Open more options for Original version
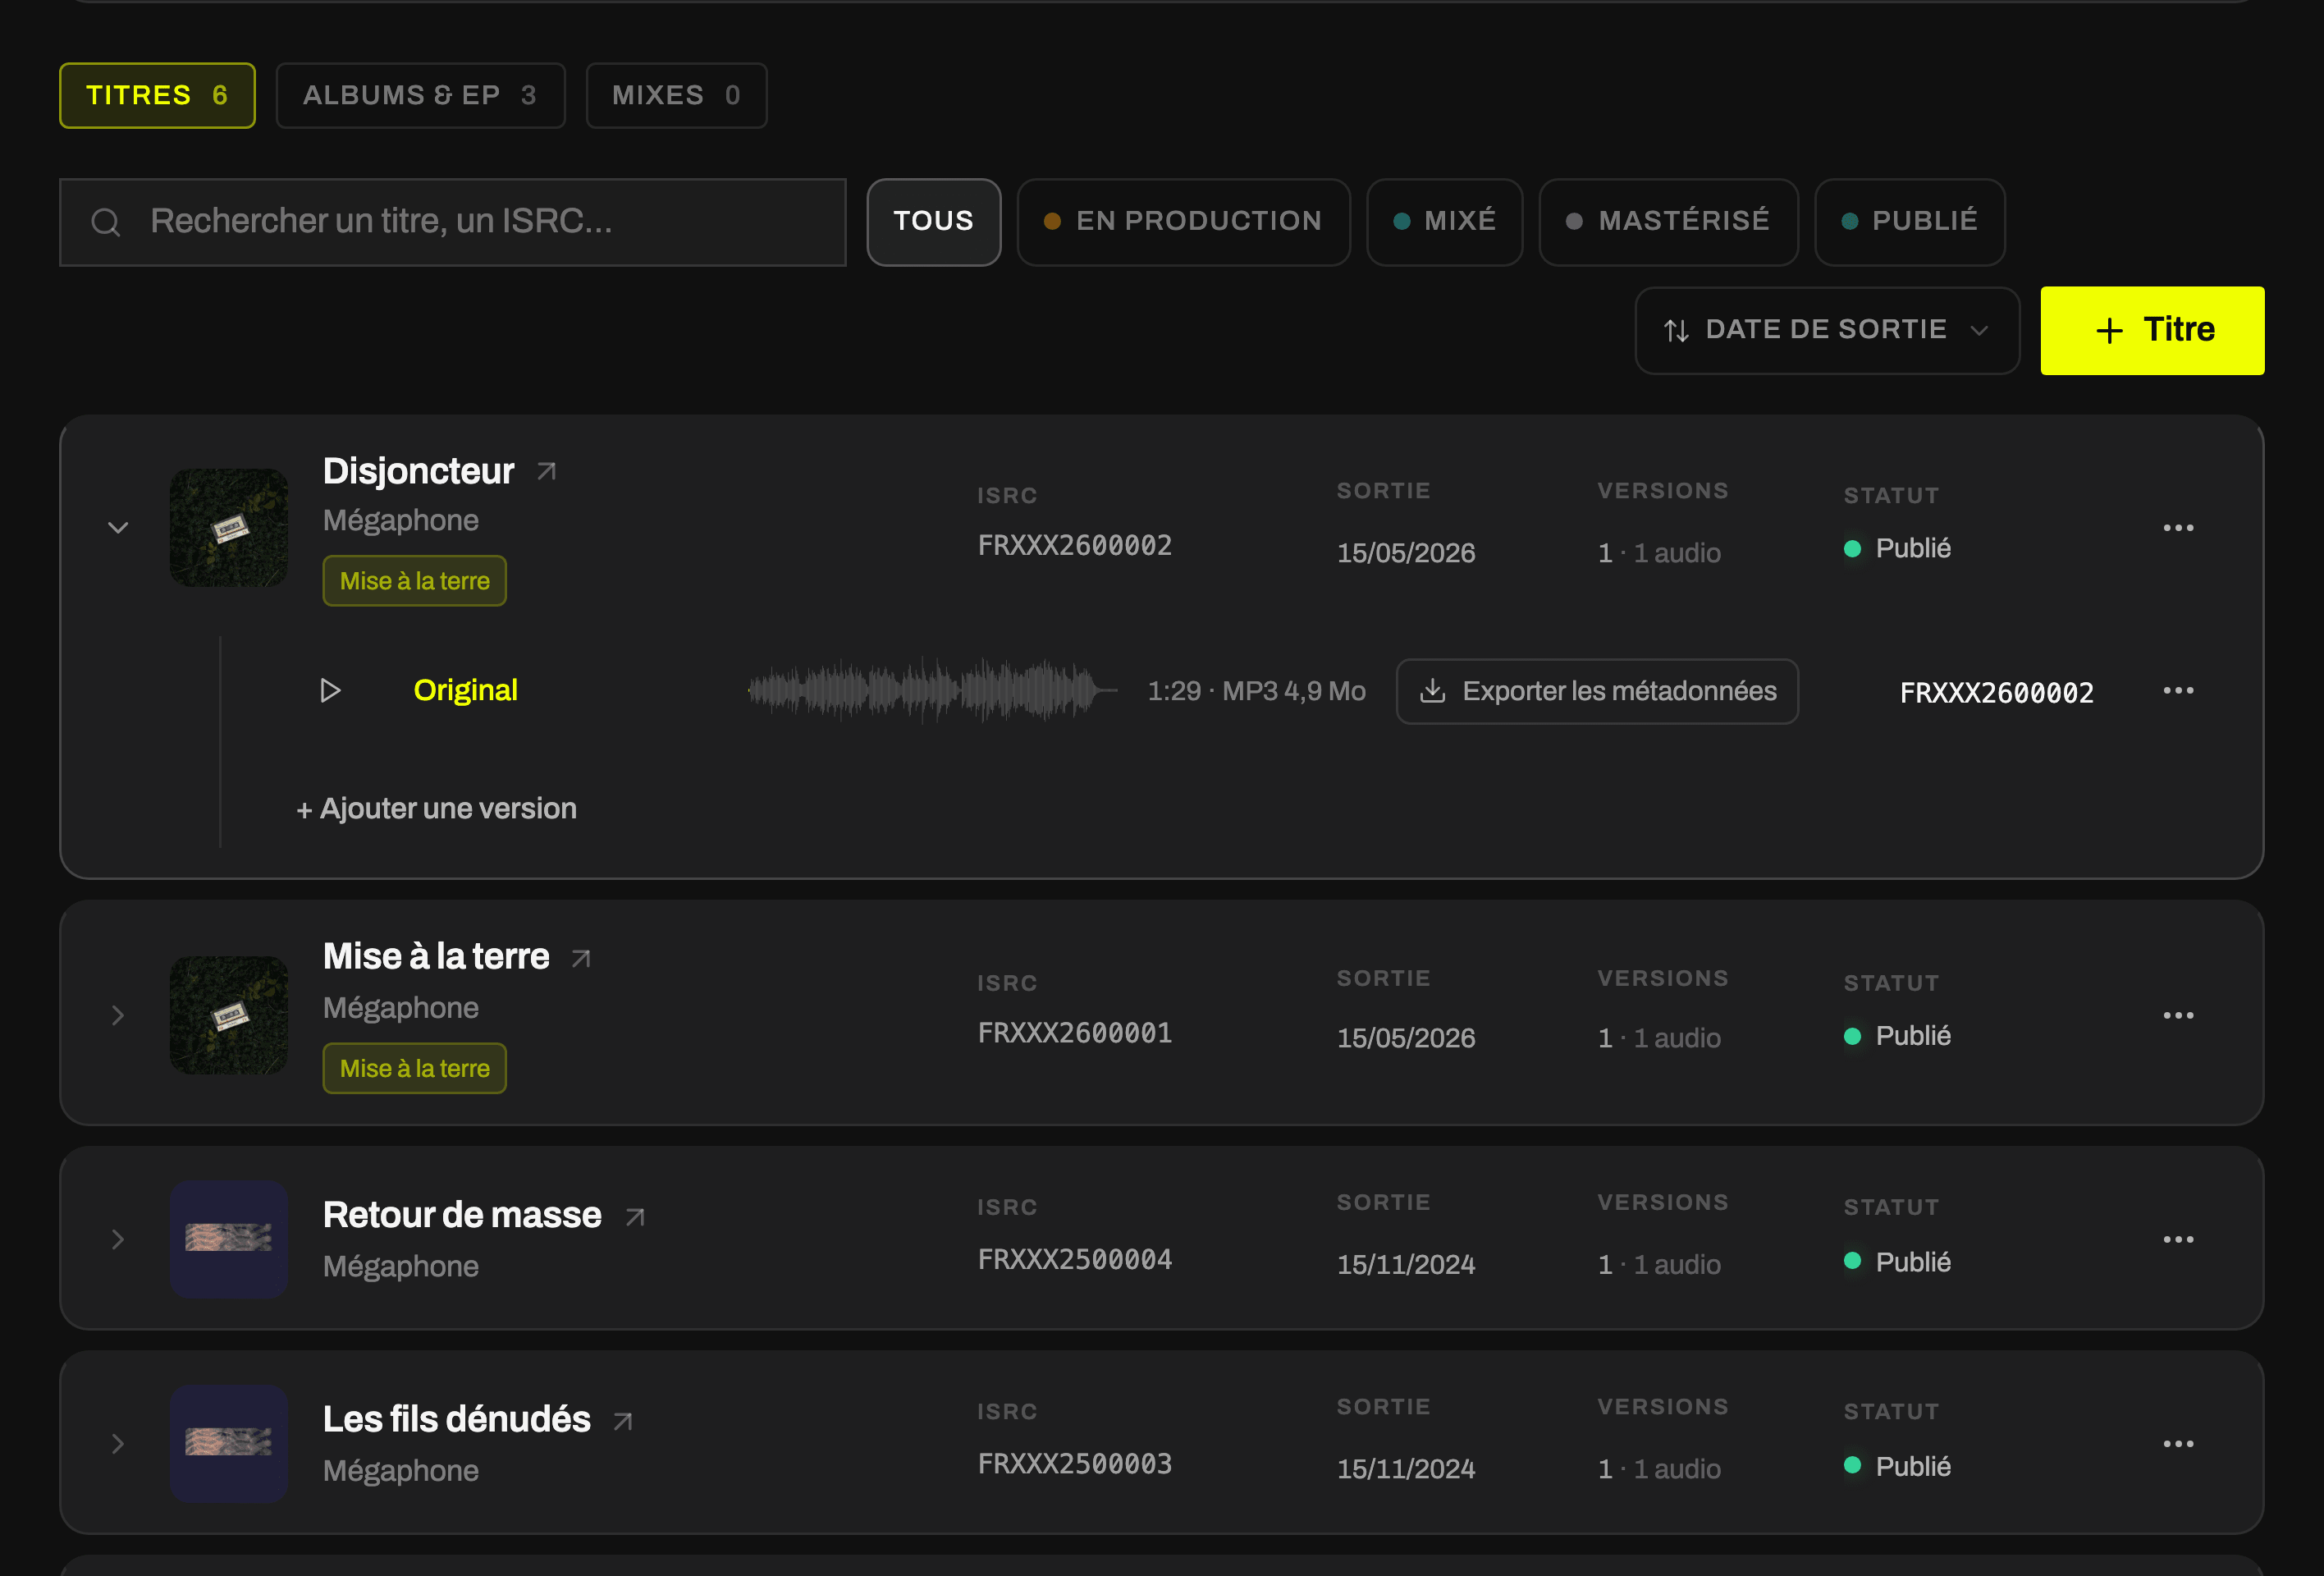This screenshot has height=1576, width=2324. [x=2178, y=691]
